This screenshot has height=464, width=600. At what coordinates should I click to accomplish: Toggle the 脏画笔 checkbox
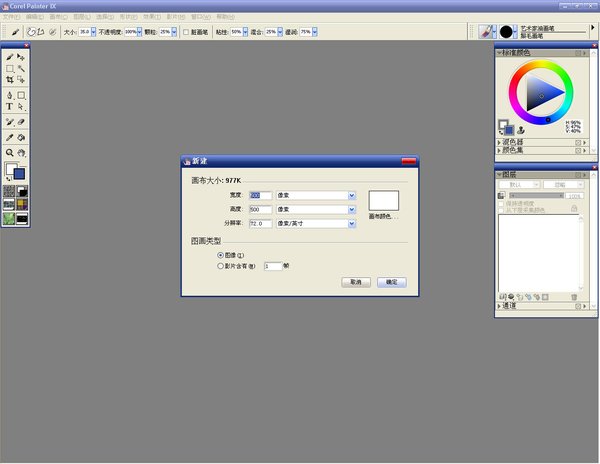pos(186,32)
